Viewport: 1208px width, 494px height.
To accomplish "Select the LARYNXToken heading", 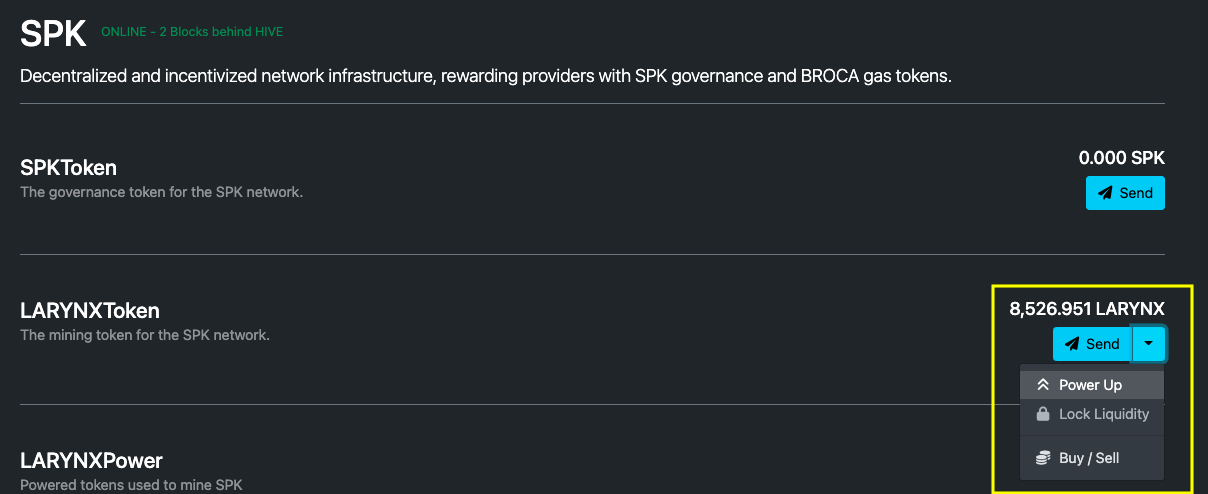I will coord(90,311).
